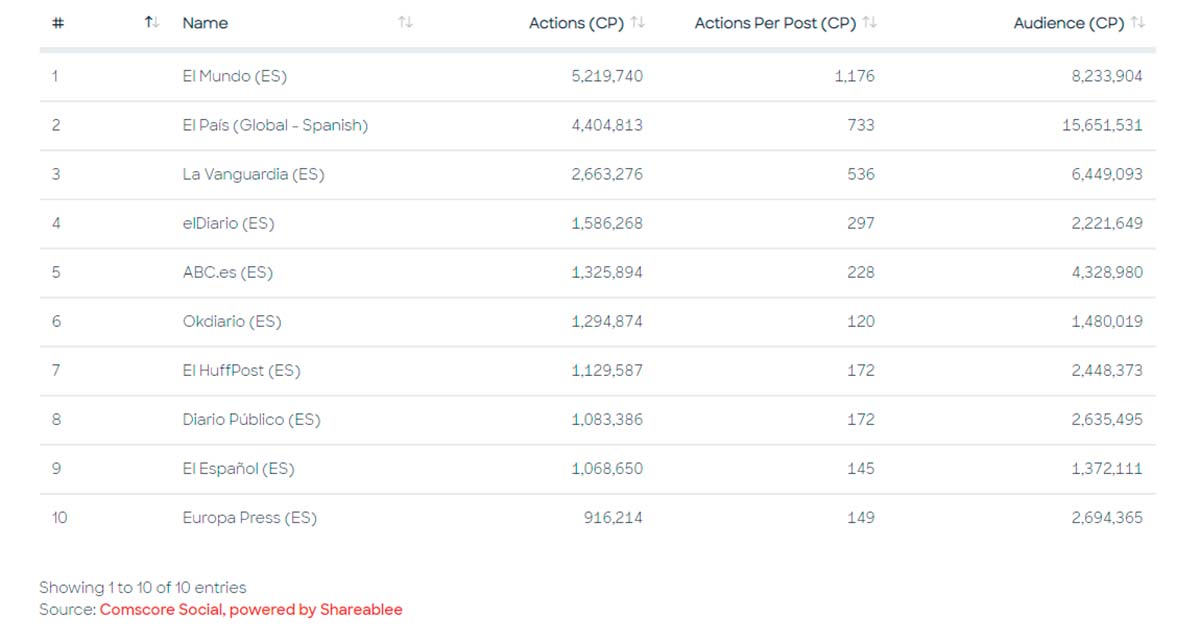Sort table by Actions (CP) arrows

tap(638, 22)
